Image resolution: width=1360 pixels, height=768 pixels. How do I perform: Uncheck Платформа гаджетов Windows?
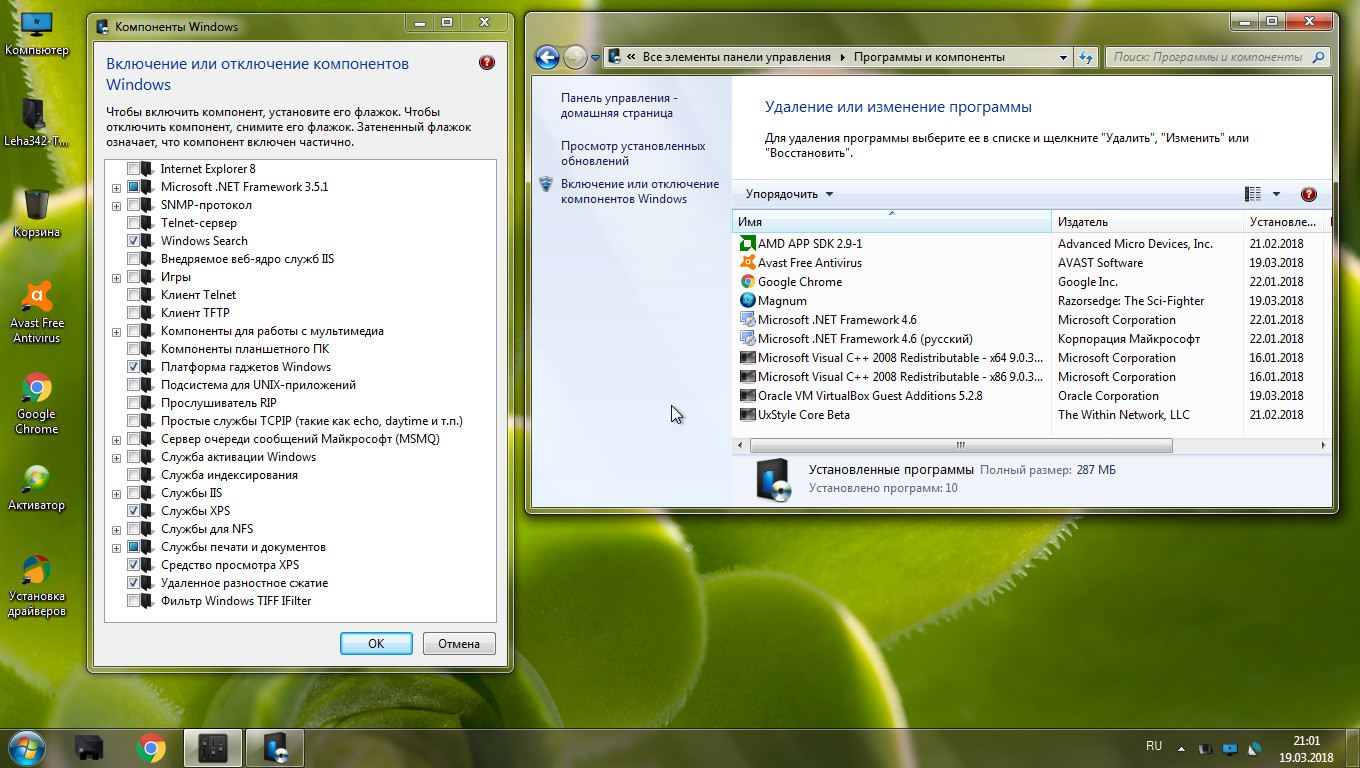[133, 367]
